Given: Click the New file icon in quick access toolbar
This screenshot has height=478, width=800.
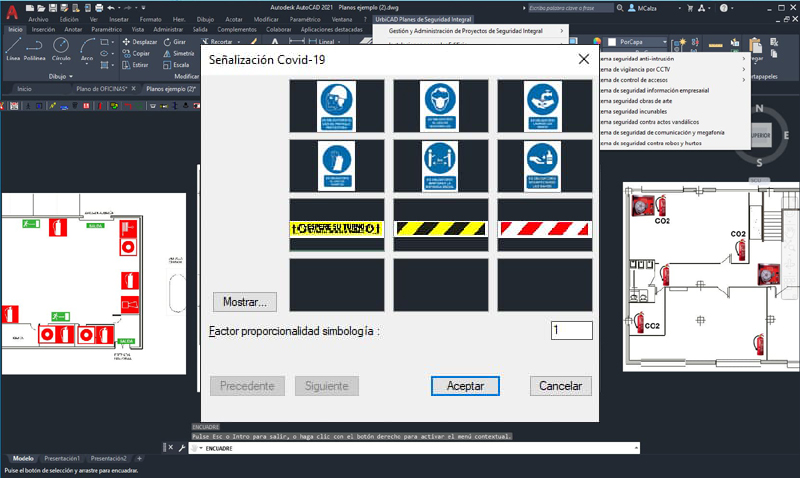Looking at the screenshot, I should coord(30,8).
